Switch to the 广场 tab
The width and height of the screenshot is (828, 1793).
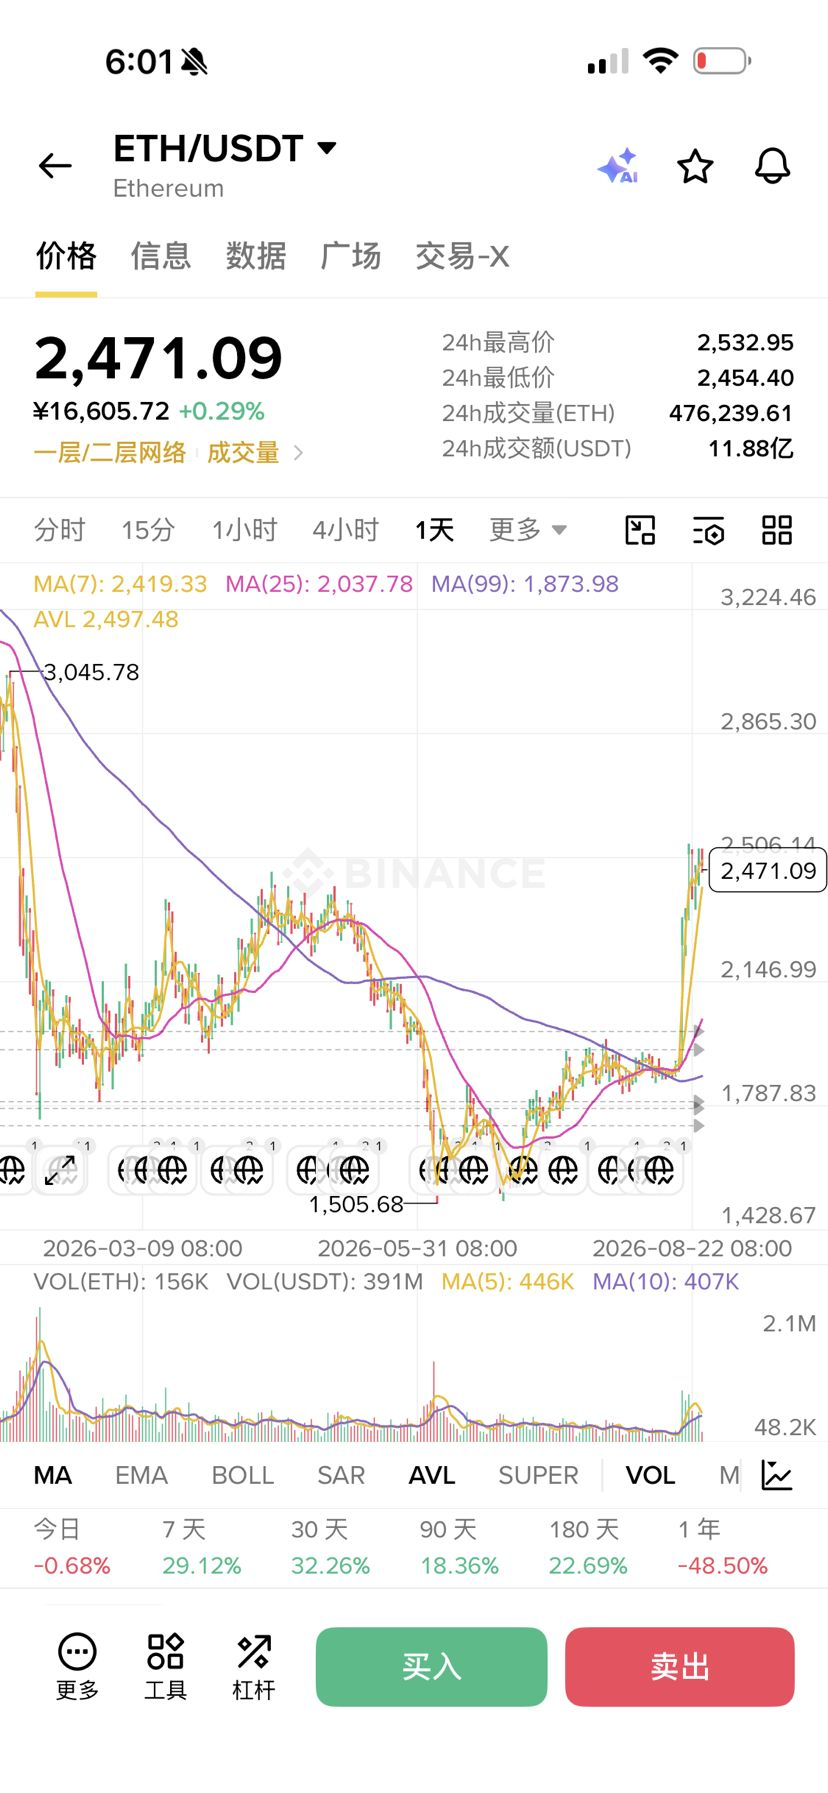351,257
